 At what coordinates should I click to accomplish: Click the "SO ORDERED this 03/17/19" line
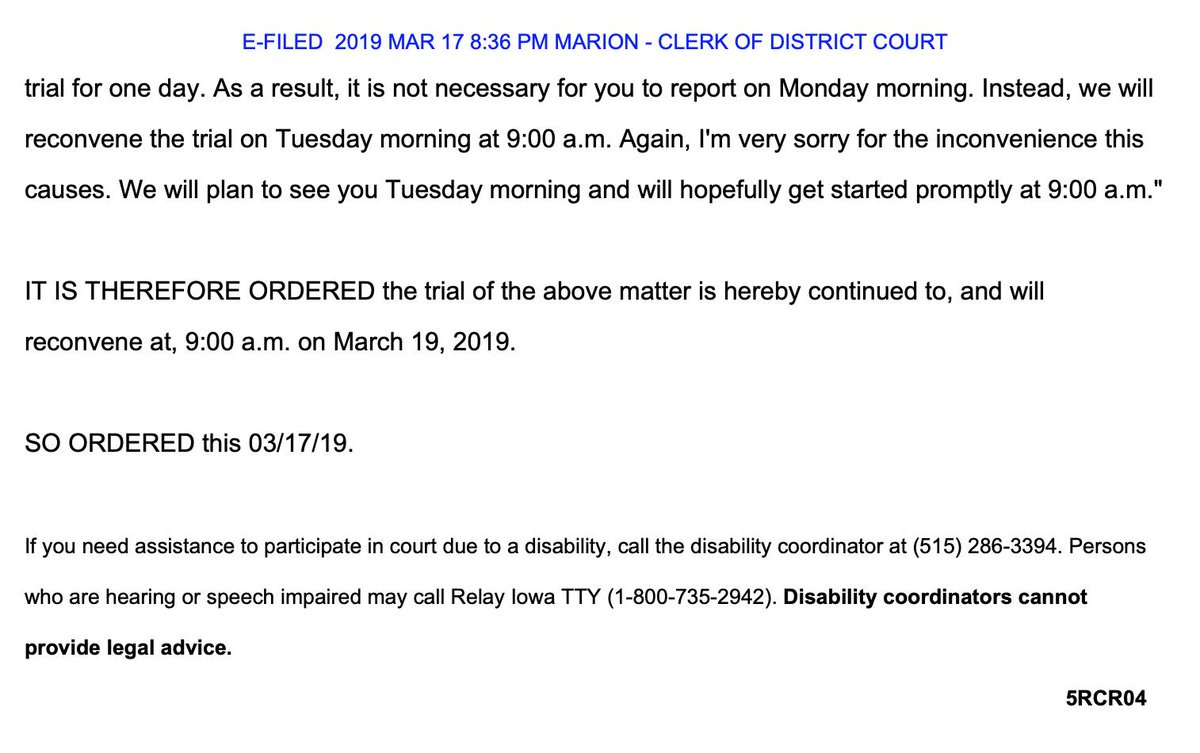189,445
